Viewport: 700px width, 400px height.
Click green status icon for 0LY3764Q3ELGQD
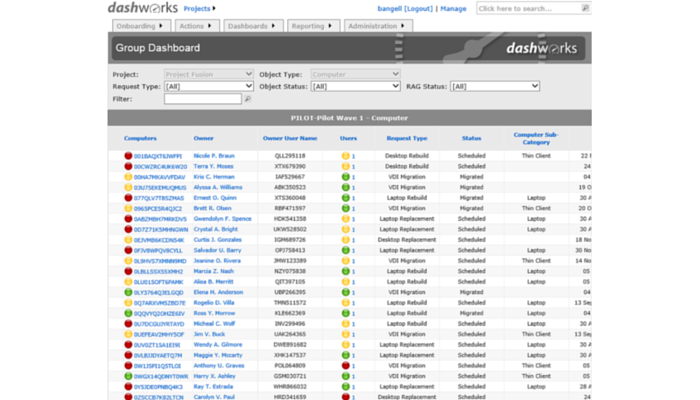[128, 292]
